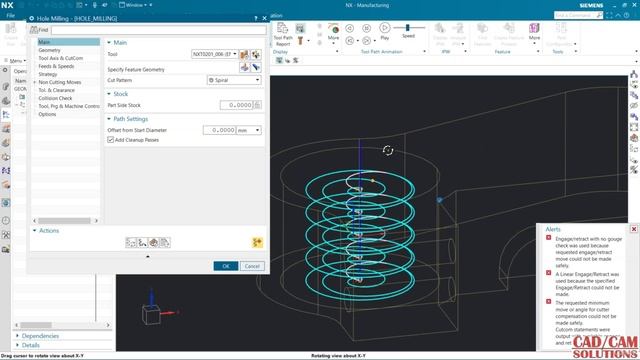640x360 pixels.
Task: Click the Replay tool path action icon
Action: (142, 243)
